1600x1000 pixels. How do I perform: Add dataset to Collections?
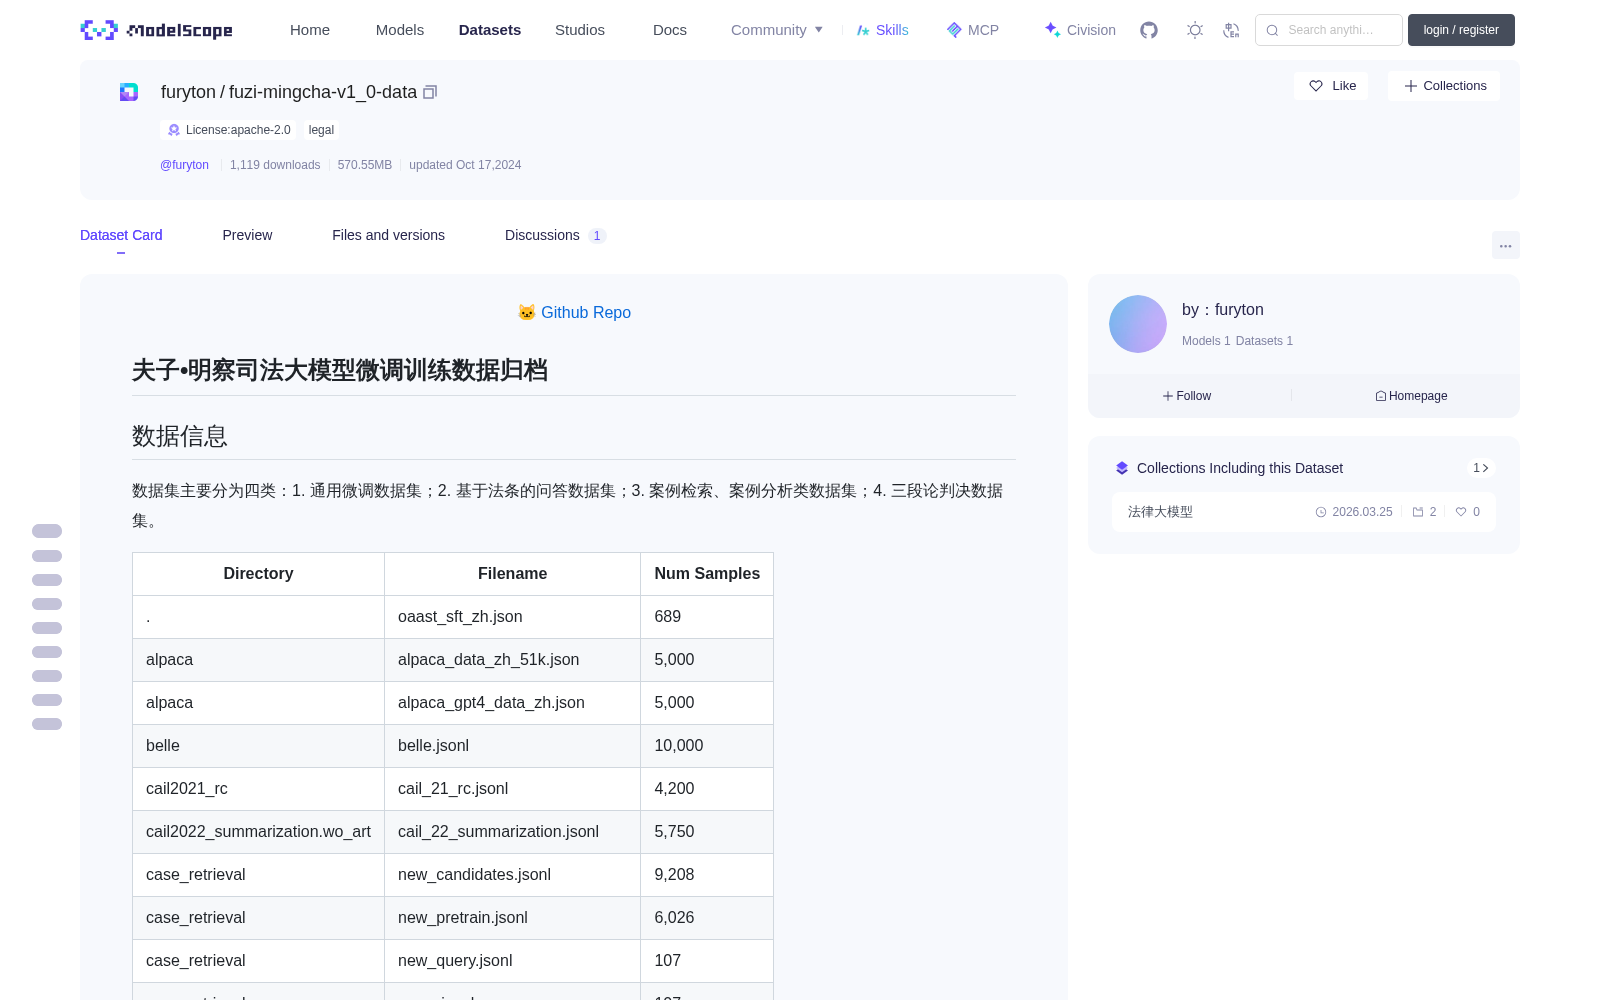tap(1444, 86)
